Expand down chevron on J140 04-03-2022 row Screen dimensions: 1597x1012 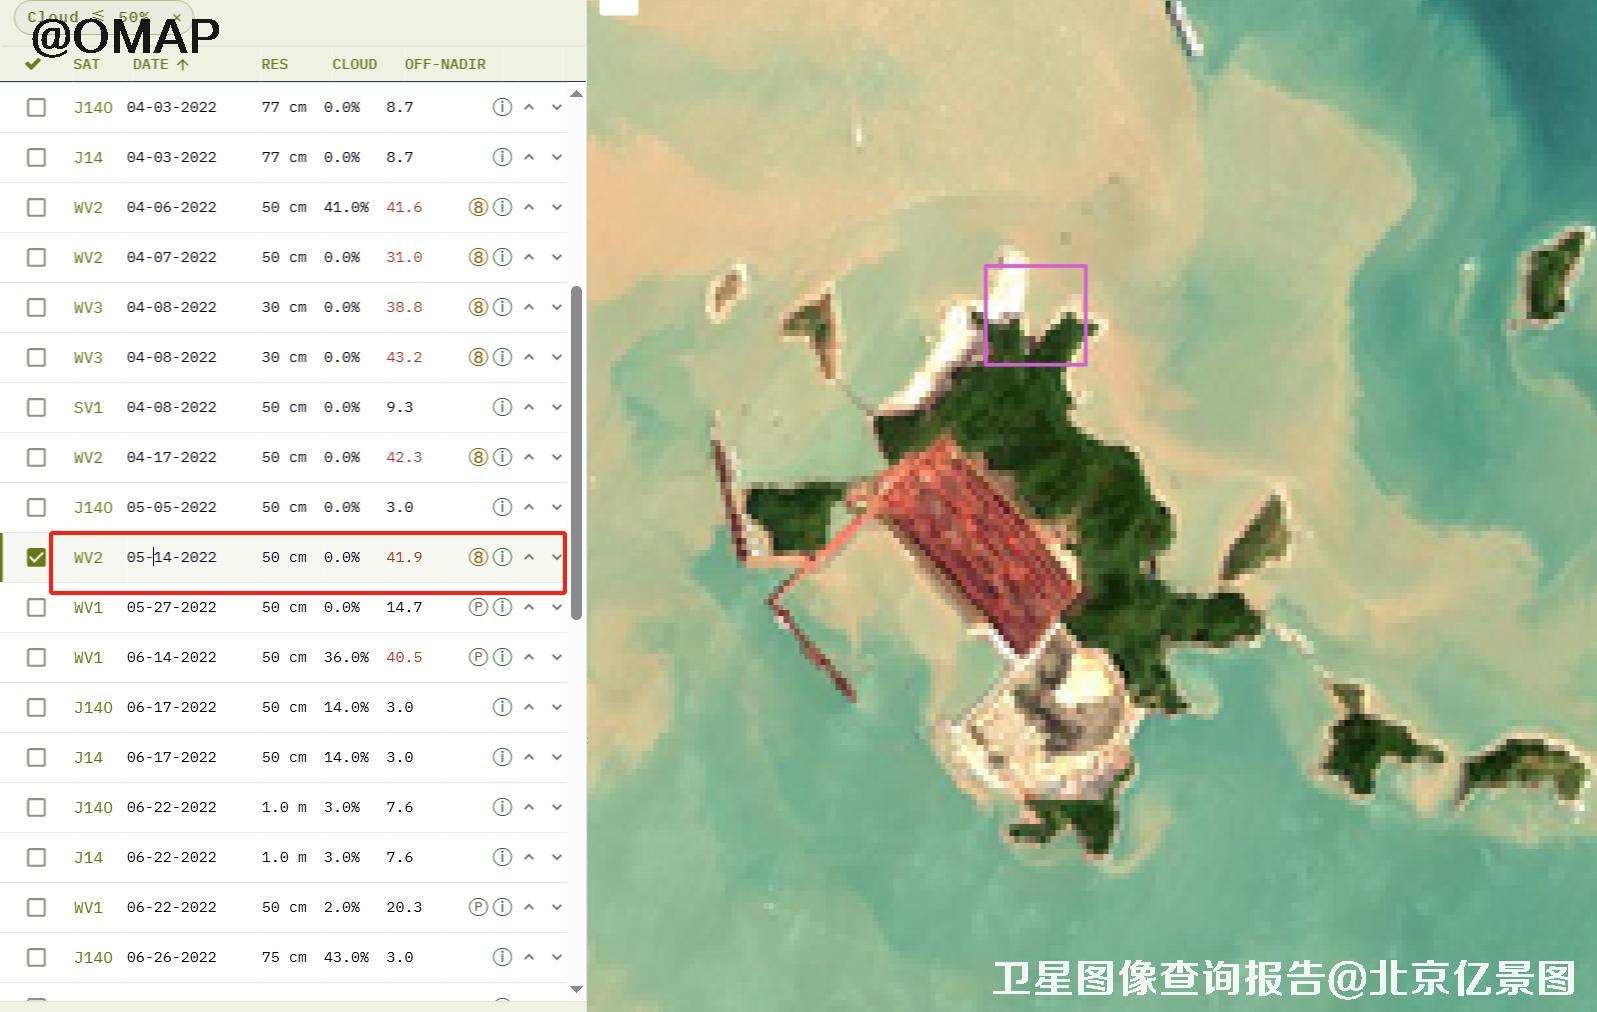[557, 107]
